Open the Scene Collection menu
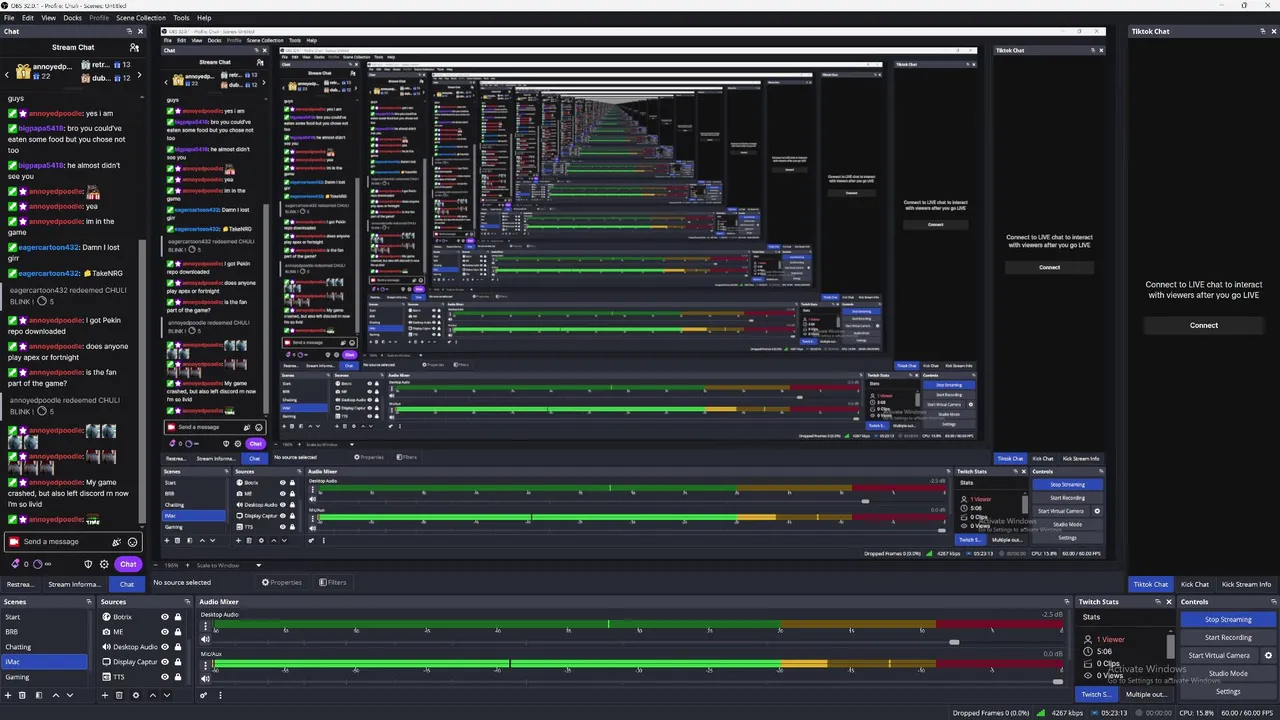 point(141,18)
